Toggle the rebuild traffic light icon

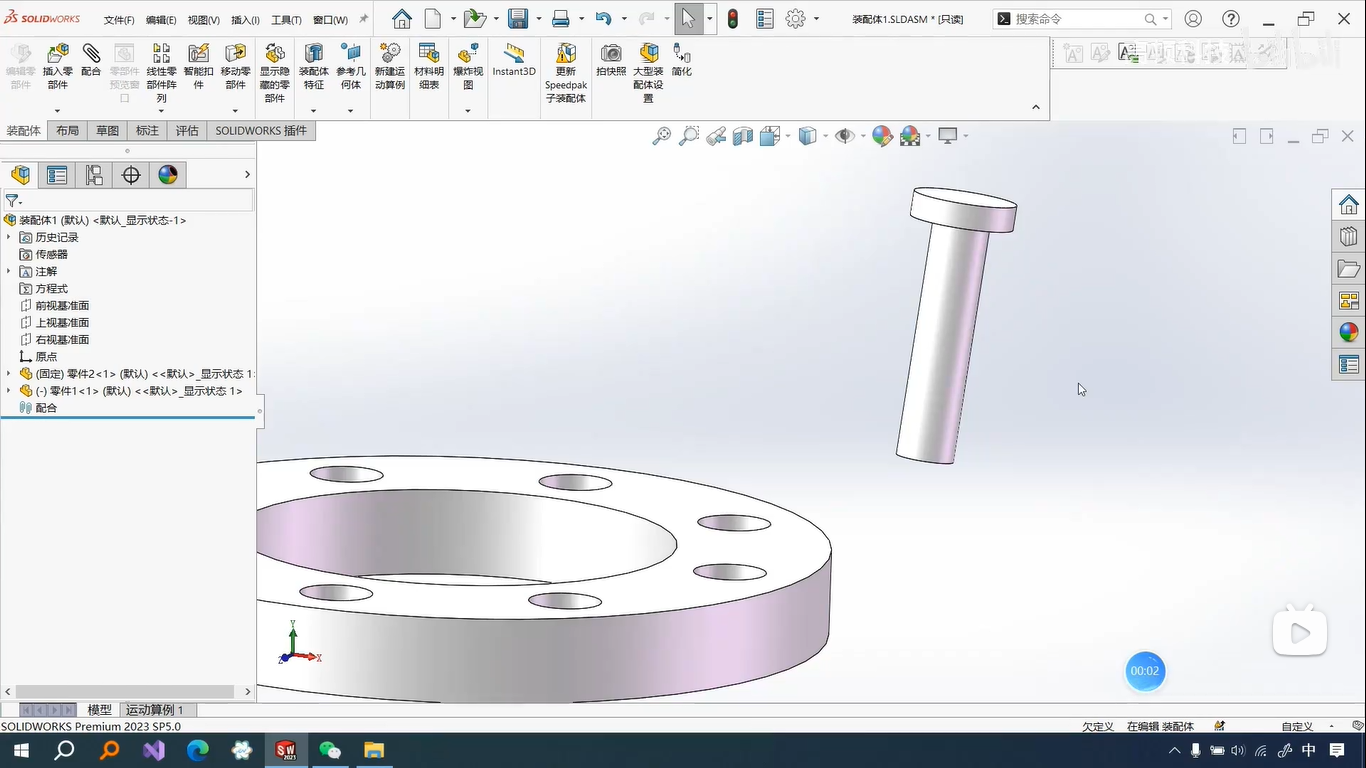click(x=733, y=19)
